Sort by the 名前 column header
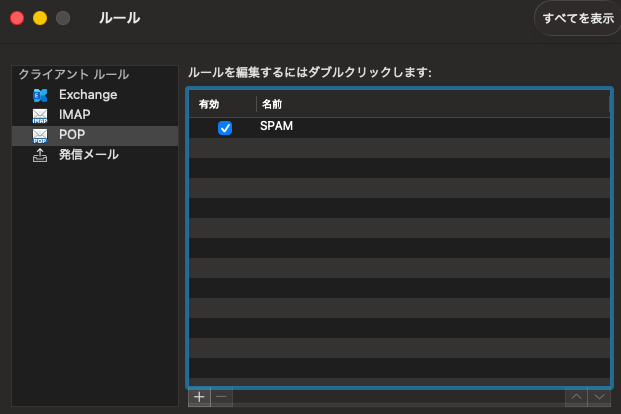Image resolution: width=621 pixels, height=414 pixels. (x=272, y=104)
